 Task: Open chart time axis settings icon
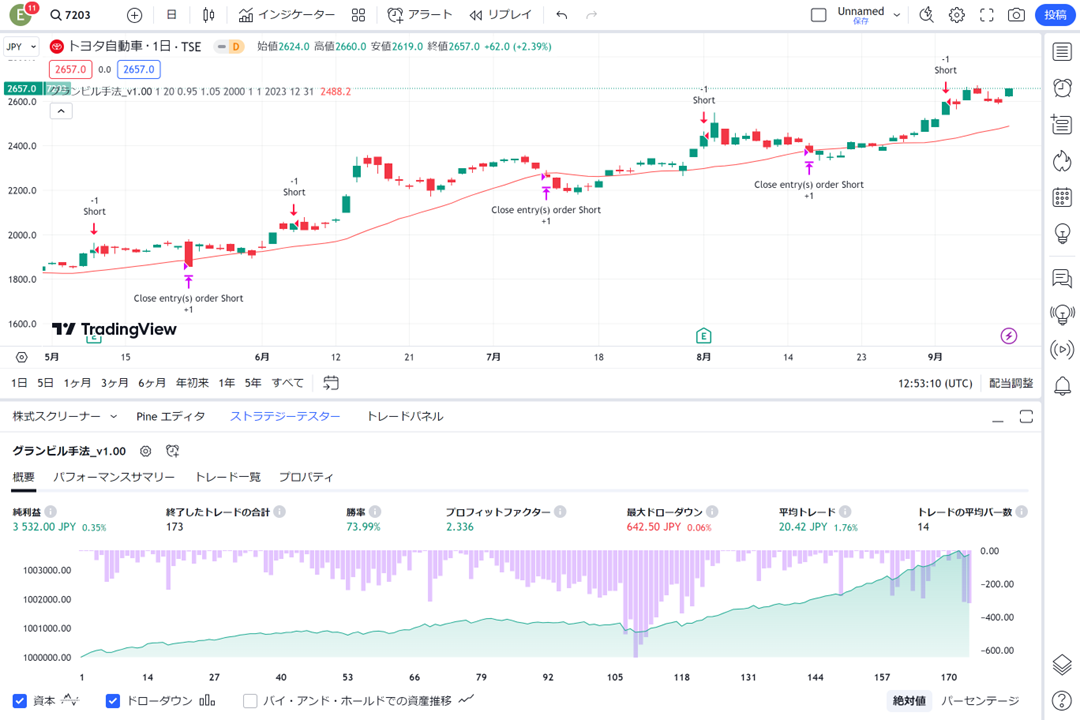pos(22,358)
